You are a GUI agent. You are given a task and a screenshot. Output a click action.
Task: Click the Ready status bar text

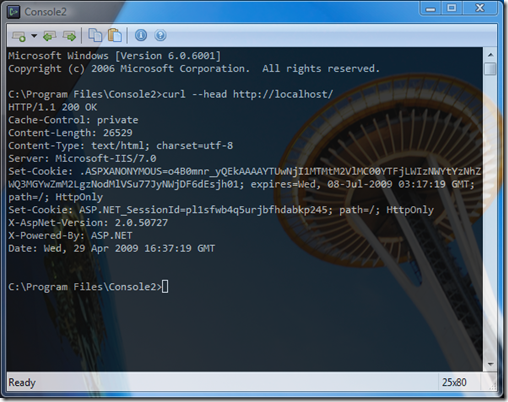22,382
